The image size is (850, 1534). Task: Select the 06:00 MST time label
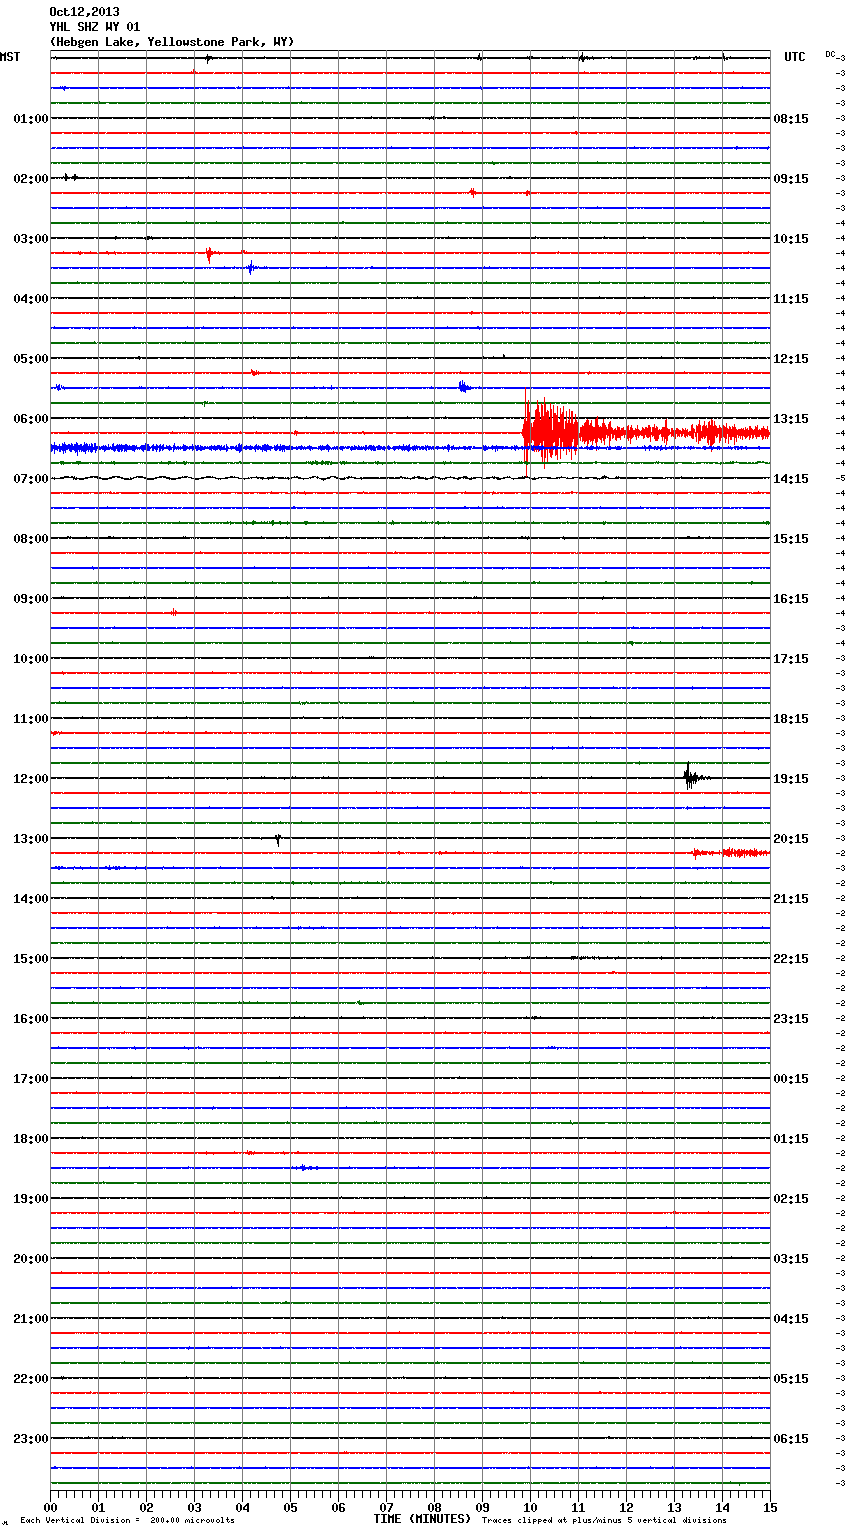[31, 419]
